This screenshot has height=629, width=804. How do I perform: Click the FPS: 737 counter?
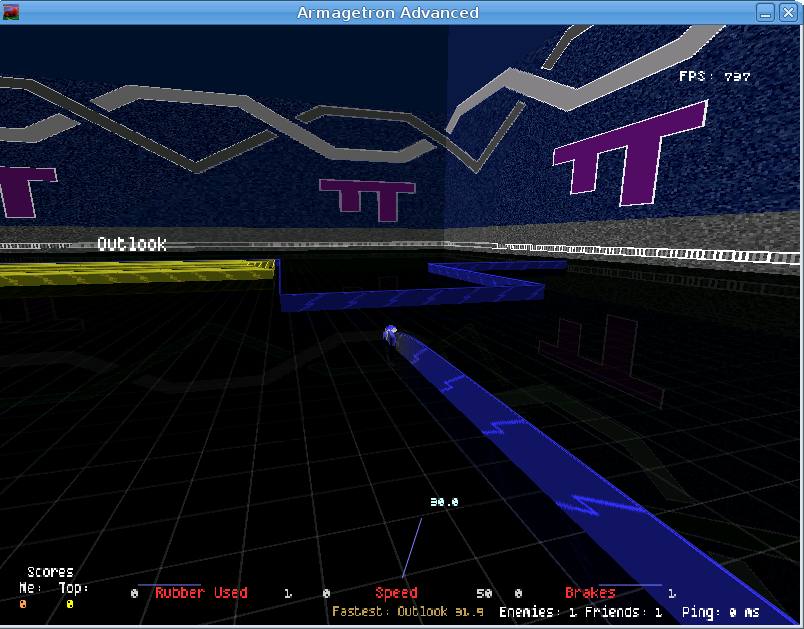tap(715, 76)
